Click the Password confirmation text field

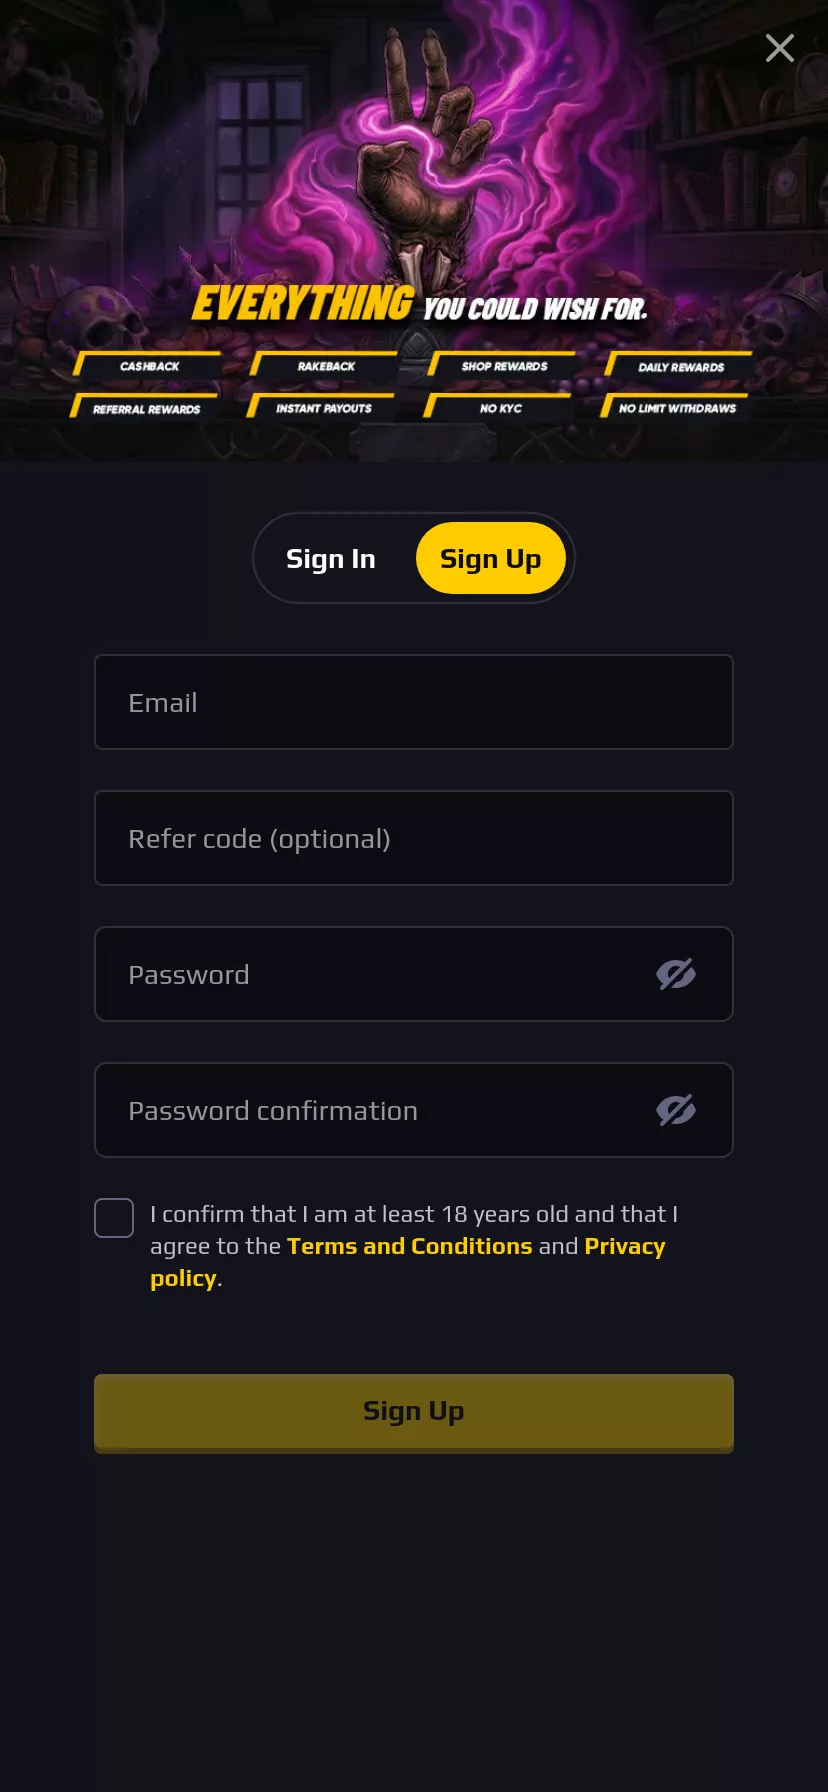(380, 1110)
